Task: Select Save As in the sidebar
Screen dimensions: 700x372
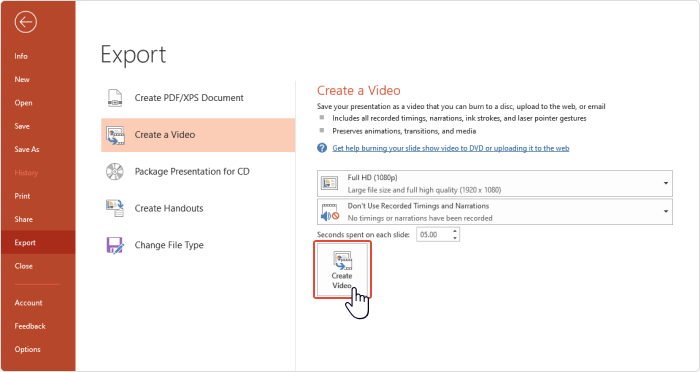Action: coord(27,149)
